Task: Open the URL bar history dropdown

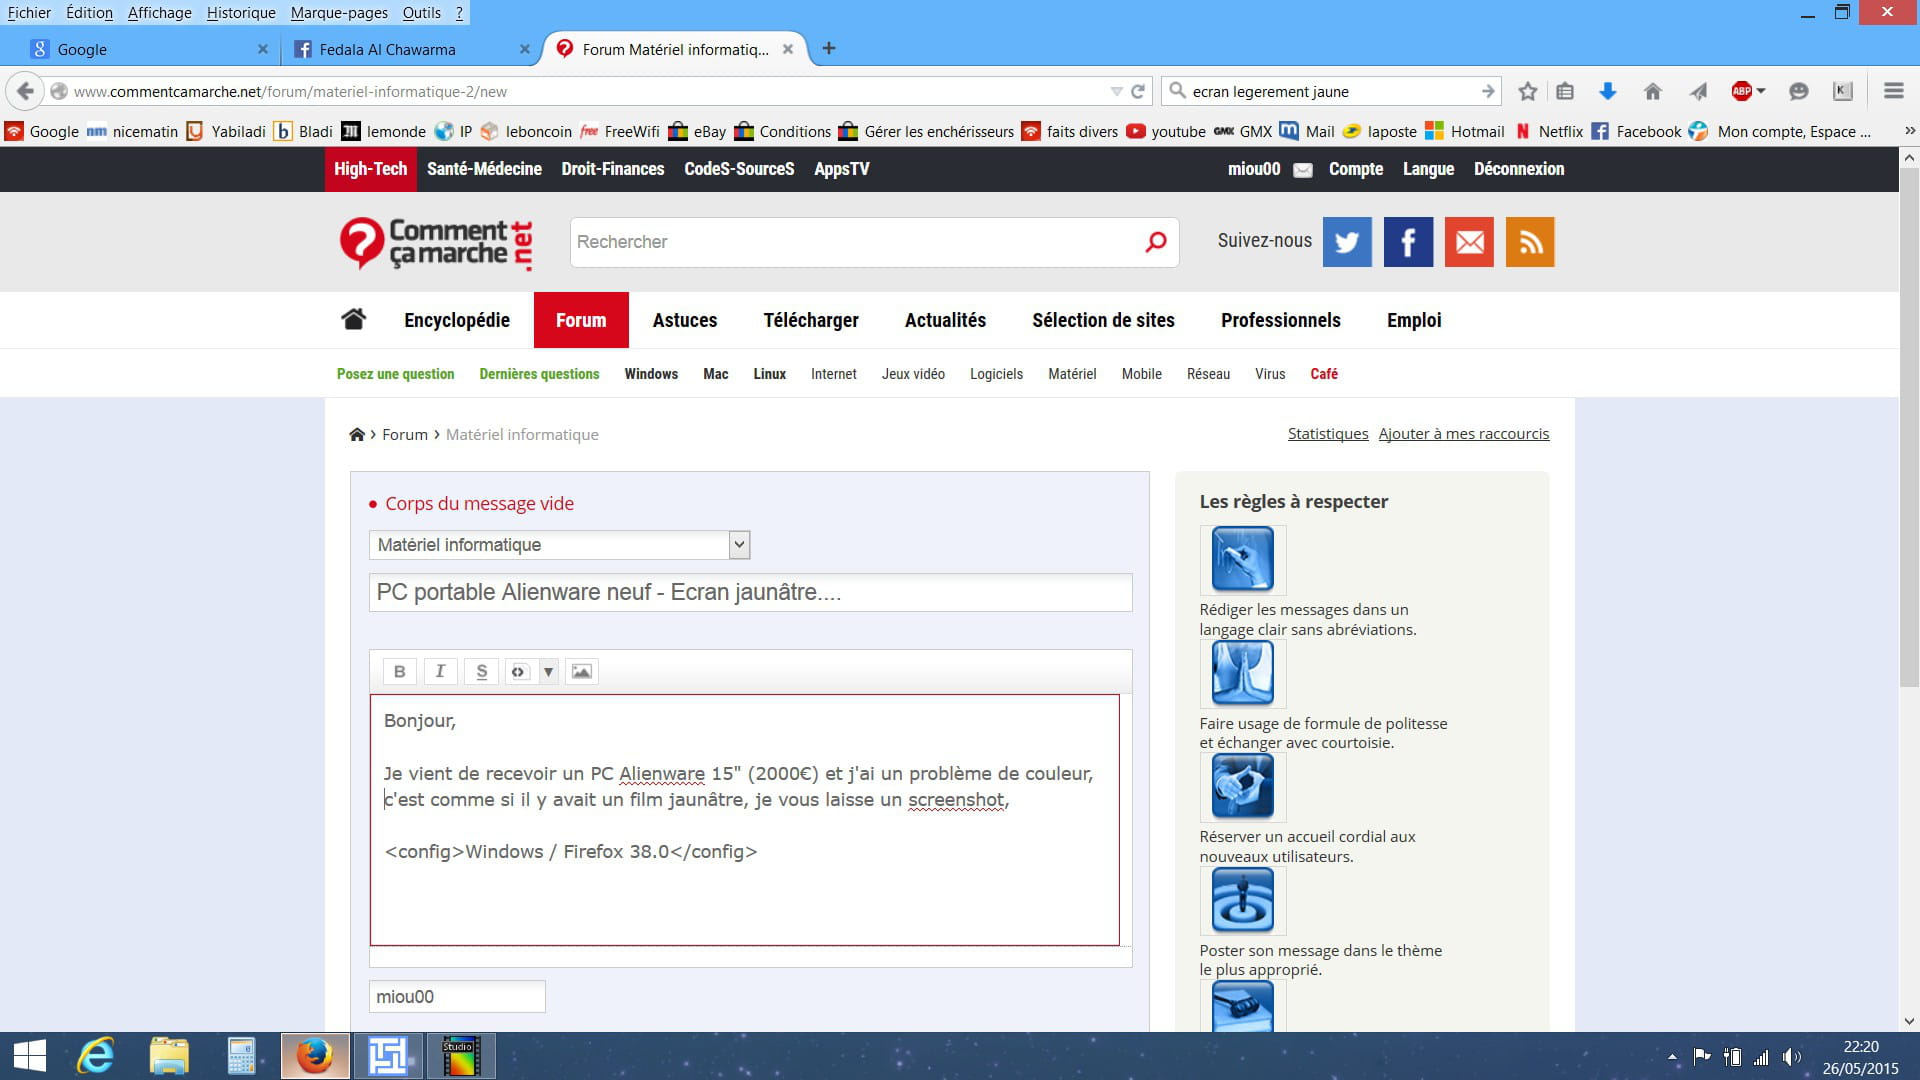Action: [1116, 91]
